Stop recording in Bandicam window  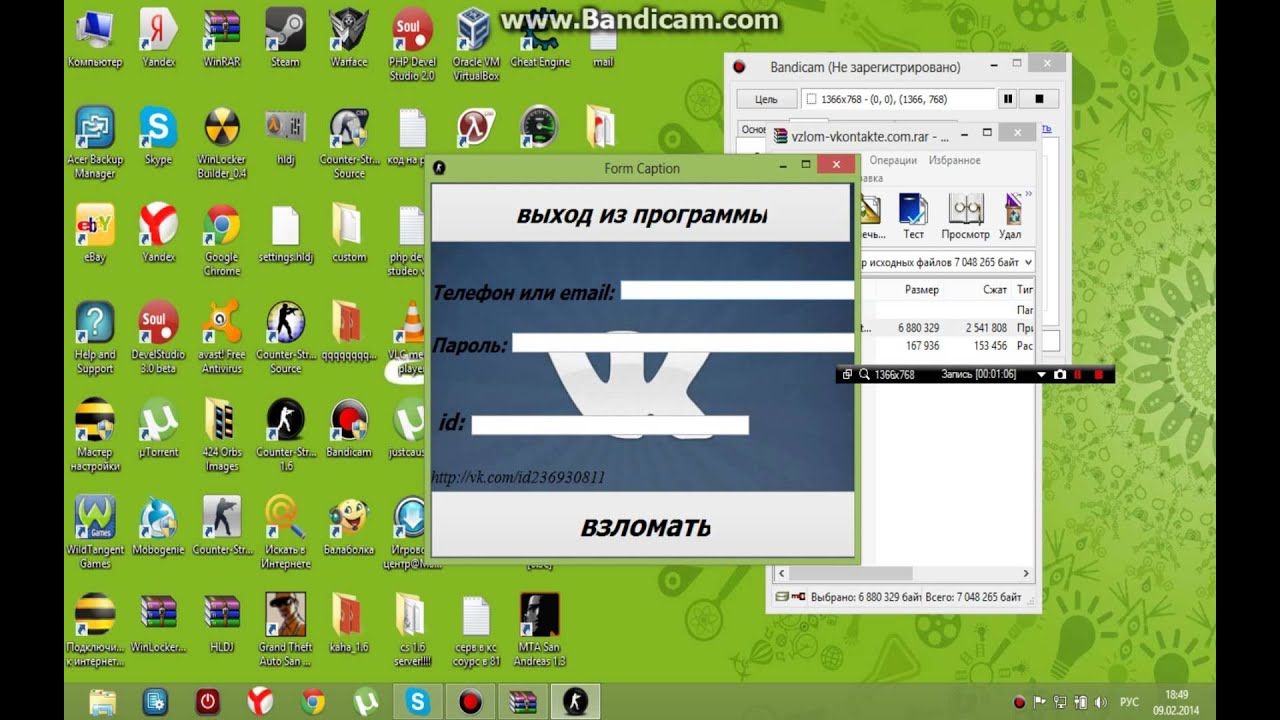[x=1039, y=99]
